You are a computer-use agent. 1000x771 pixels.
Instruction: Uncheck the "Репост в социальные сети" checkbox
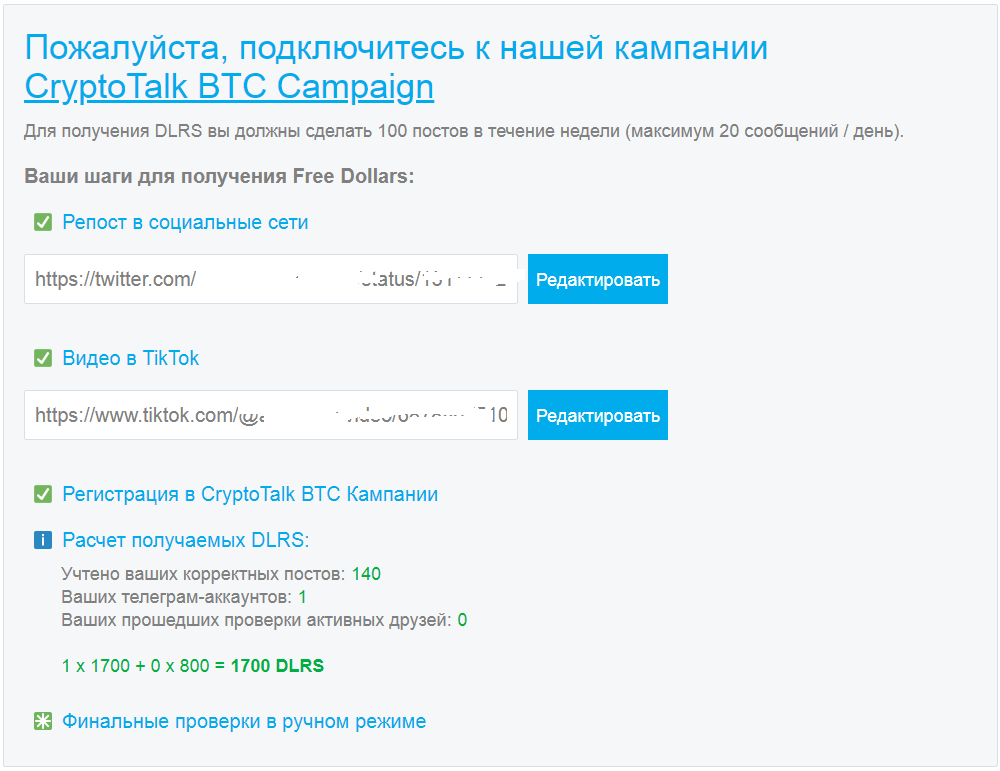(42, 222)
